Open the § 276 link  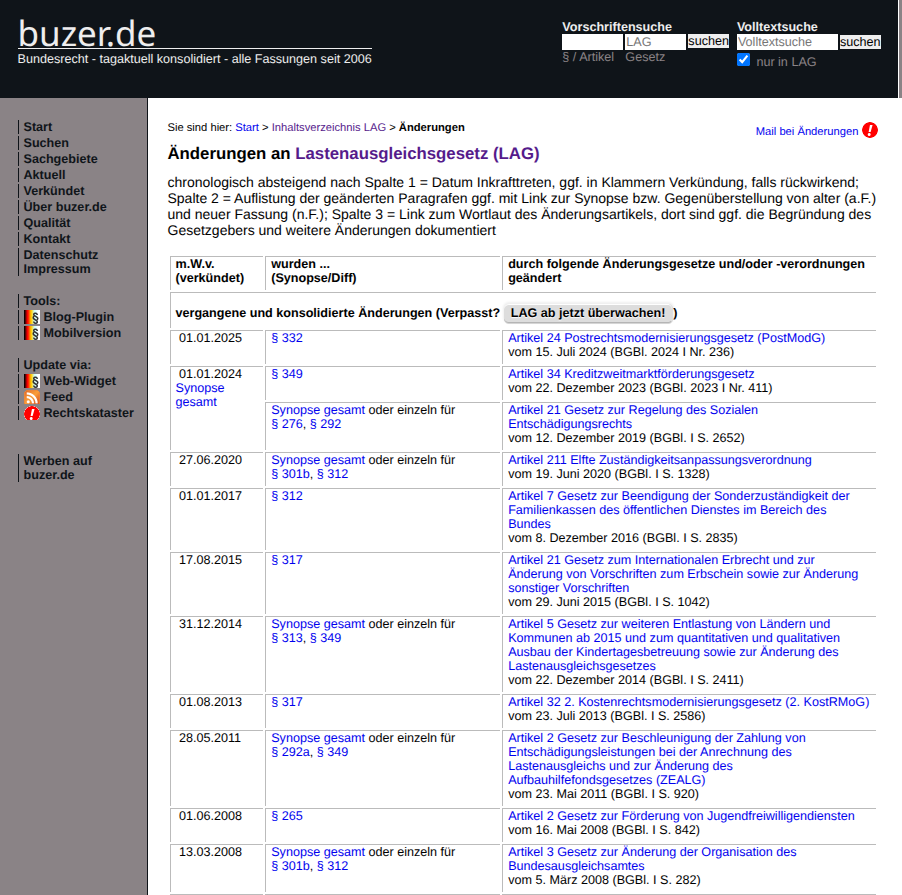click(287, 424)
